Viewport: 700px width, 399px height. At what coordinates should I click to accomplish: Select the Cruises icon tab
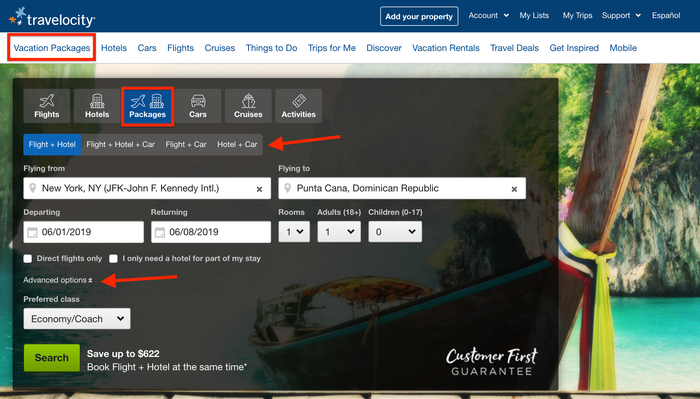tap(248, 106)
